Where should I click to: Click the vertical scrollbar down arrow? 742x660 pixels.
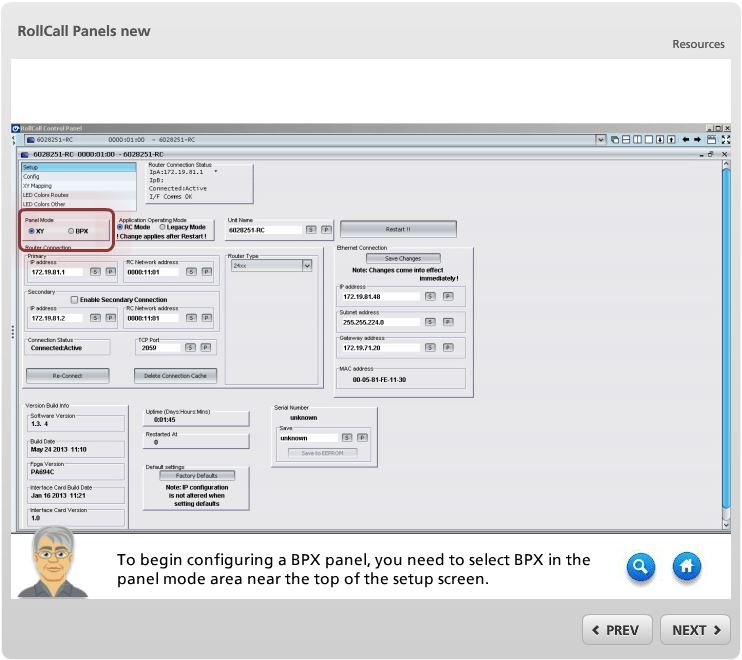pos(726,523)
